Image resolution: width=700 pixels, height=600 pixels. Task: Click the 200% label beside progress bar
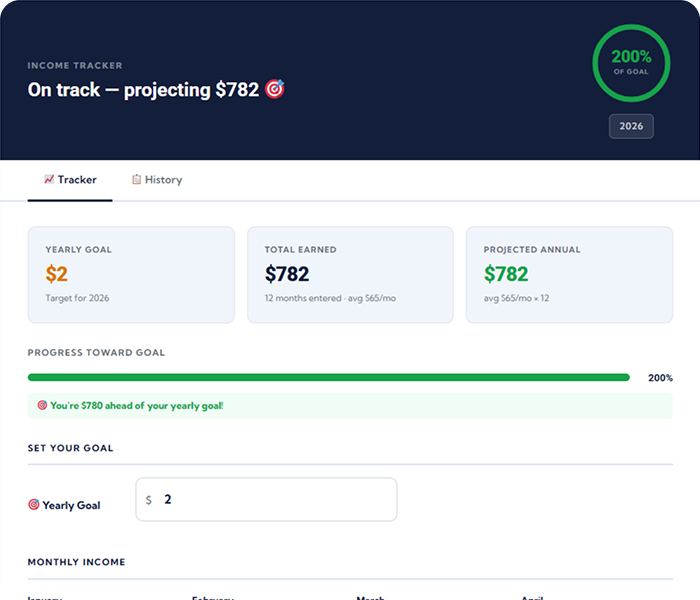tap(660, 378)
